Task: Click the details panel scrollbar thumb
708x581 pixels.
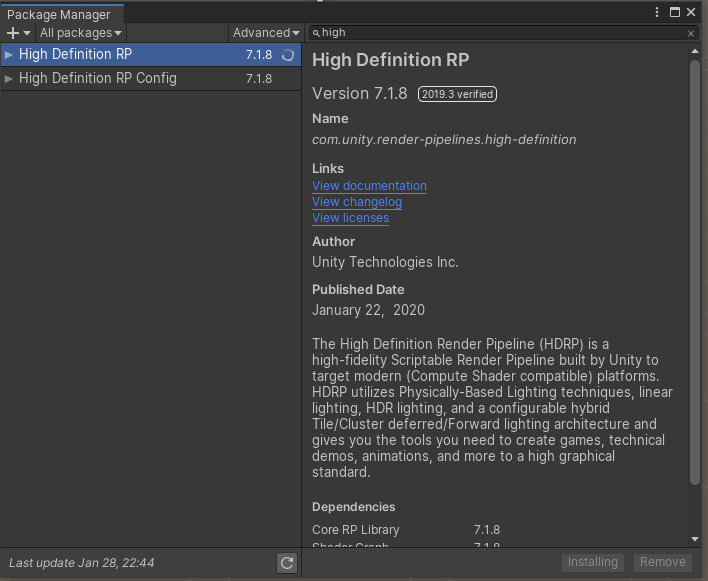Action: [695, 272]
